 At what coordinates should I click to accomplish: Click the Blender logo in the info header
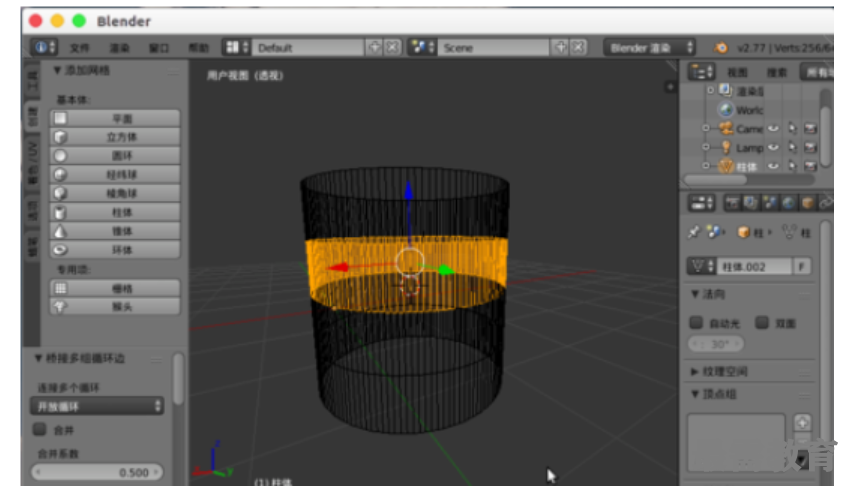point(720,47)
